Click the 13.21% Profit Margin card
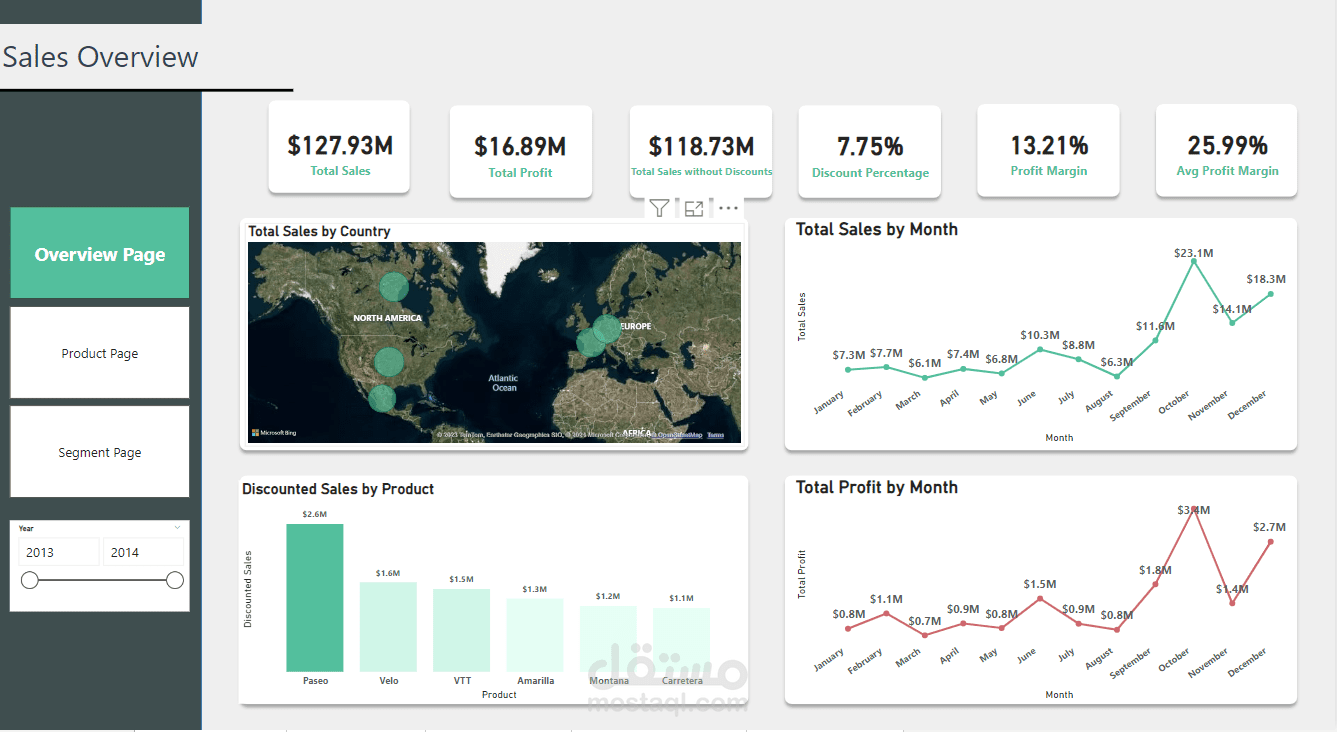This screenshot has height=732, width=1337. coord(1049,152)
